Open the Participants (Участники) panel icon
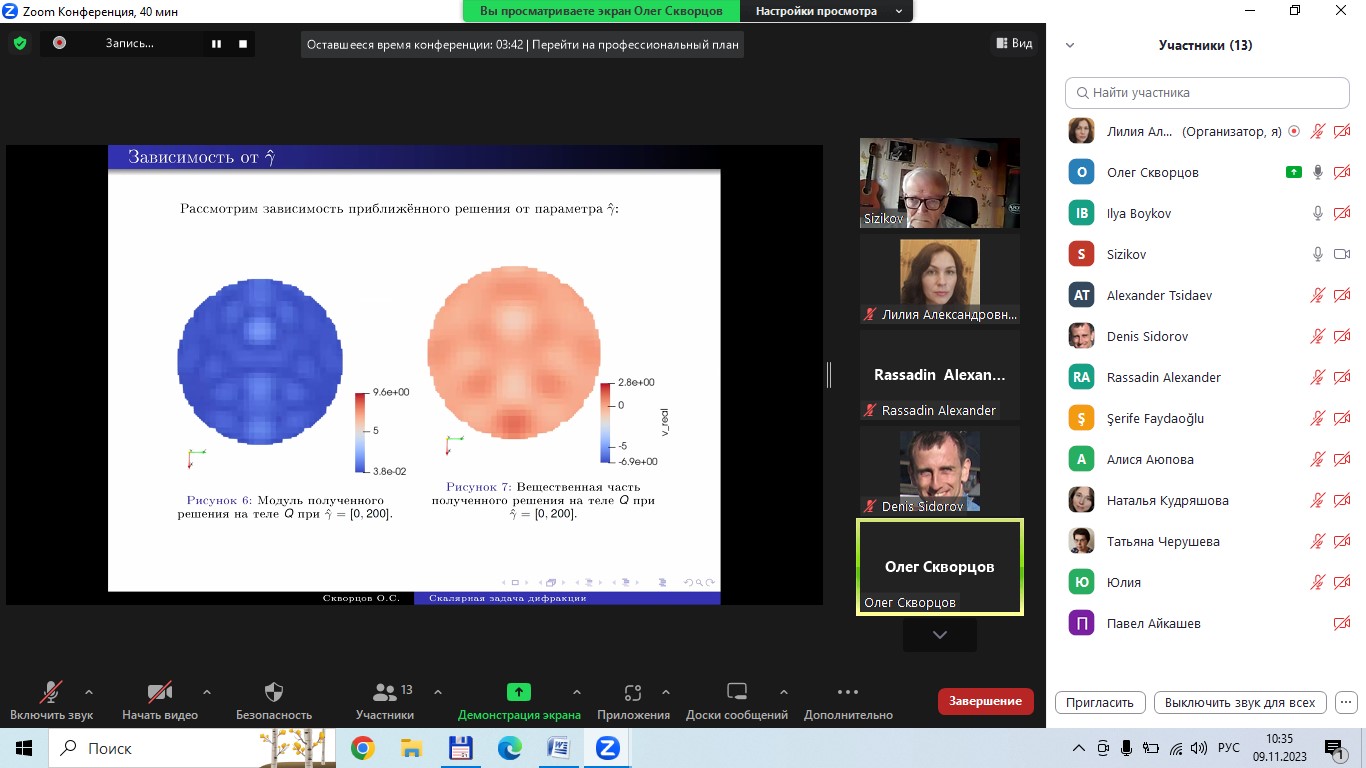Screen dimensions: 1366x768 coord(384,692)
